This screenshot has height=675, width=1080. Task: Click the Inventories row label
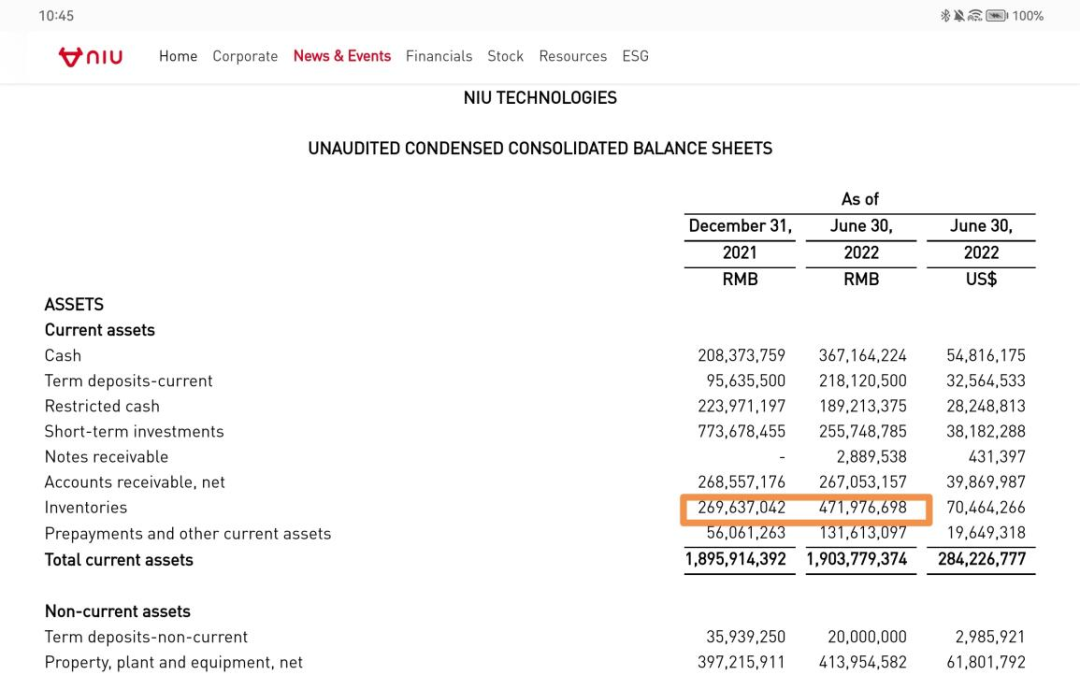pyautogui.click(x=86, y=508)
